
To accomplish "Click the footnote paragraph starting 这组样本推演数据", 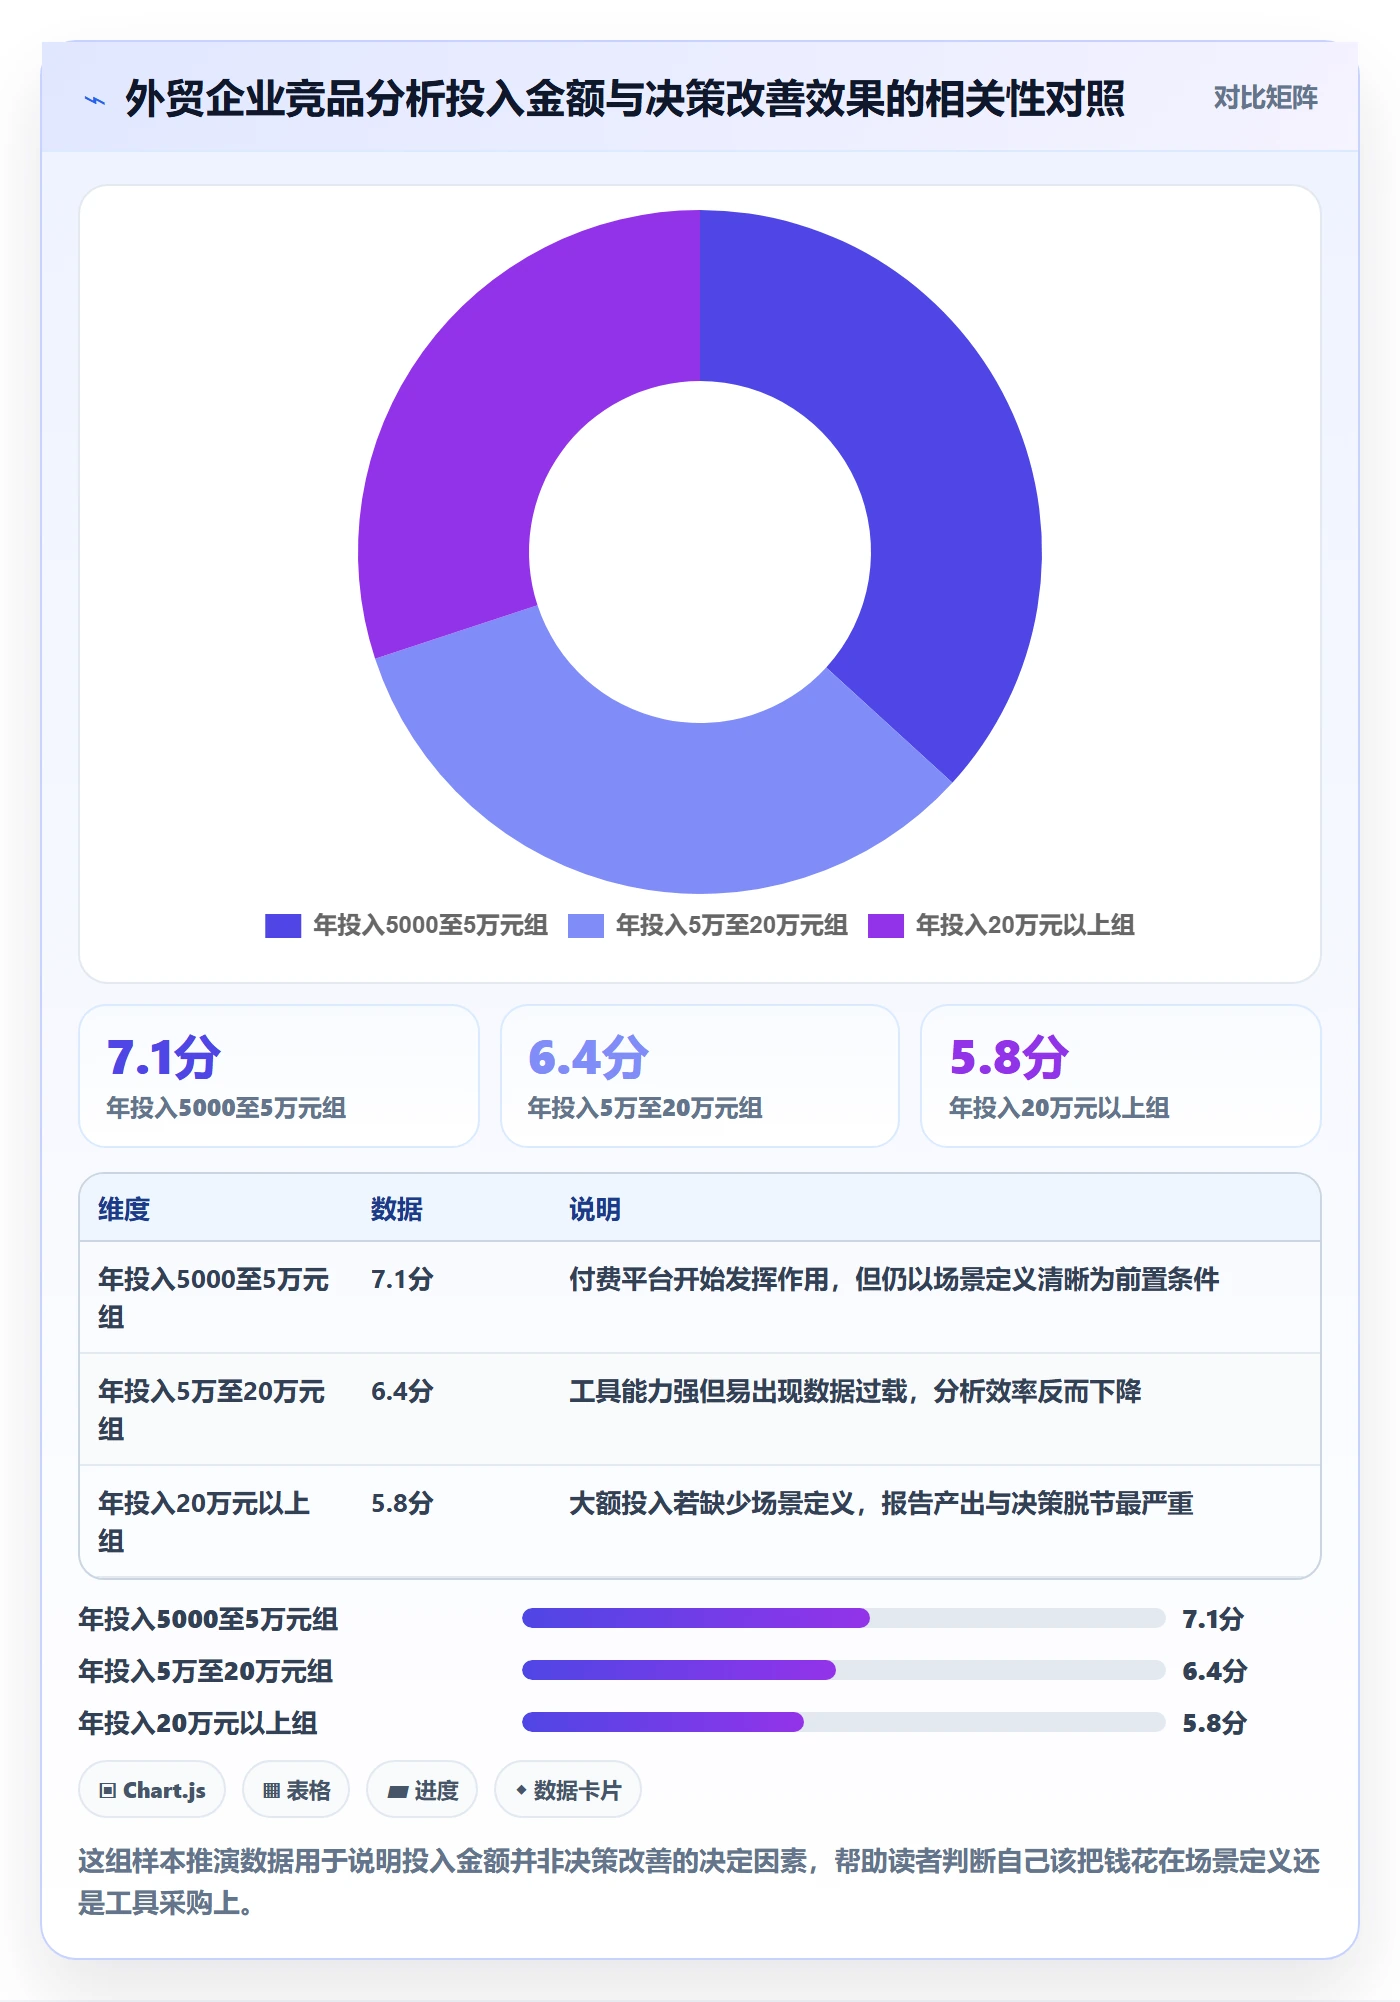I will [x=700, y=1882].
